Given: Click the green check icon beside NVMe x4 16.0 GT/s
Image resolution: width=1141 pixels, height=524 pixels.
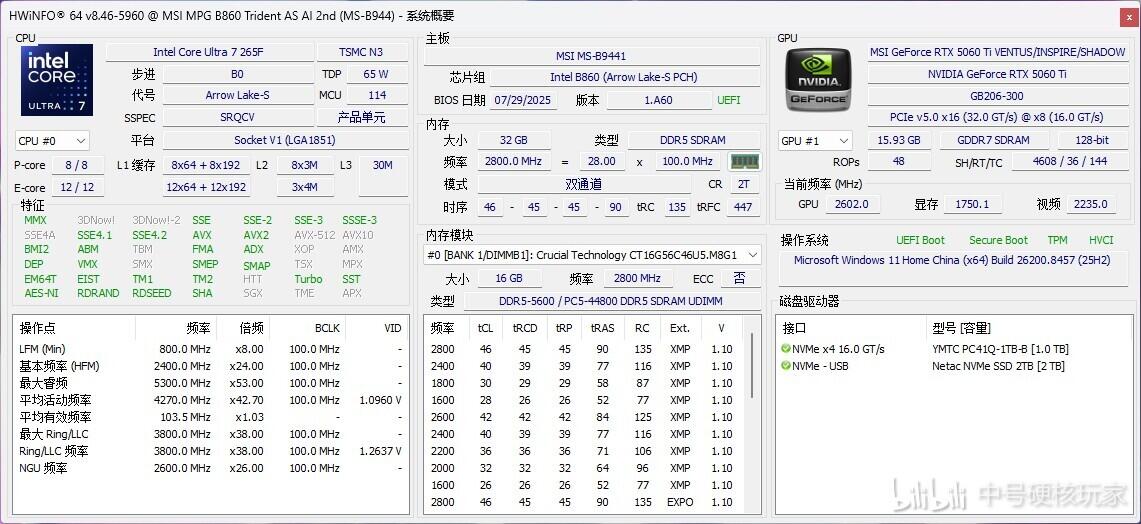Looking at the screenshot, I should click(786, 349).
